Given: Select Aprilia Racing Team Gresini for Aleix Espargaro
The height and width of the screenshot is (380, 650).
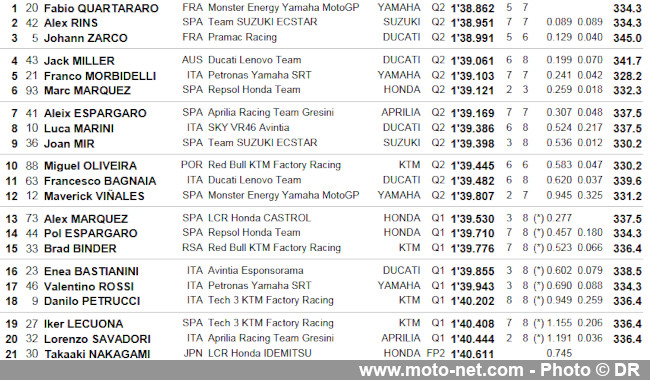Looking at the screenshot, I should tap(271, 113).
